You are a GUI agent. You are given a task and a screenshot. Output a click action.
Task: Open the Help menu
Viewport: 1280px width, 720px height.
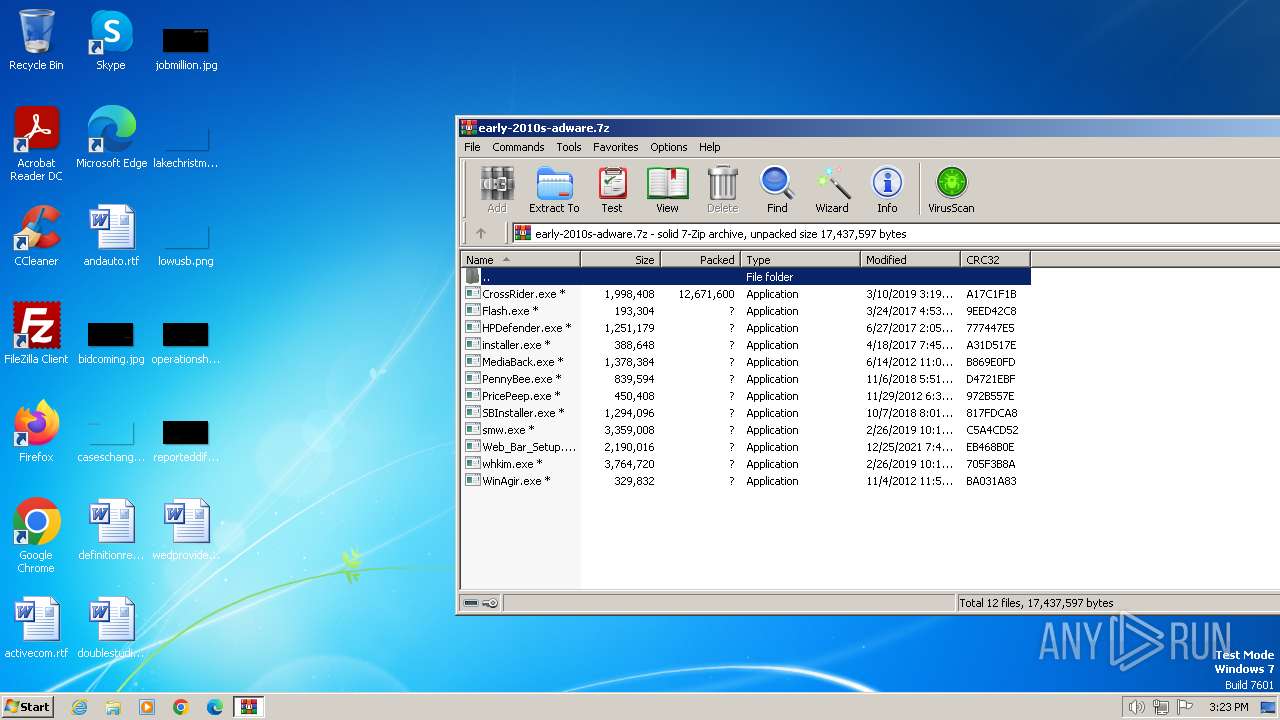coord(710,147)
